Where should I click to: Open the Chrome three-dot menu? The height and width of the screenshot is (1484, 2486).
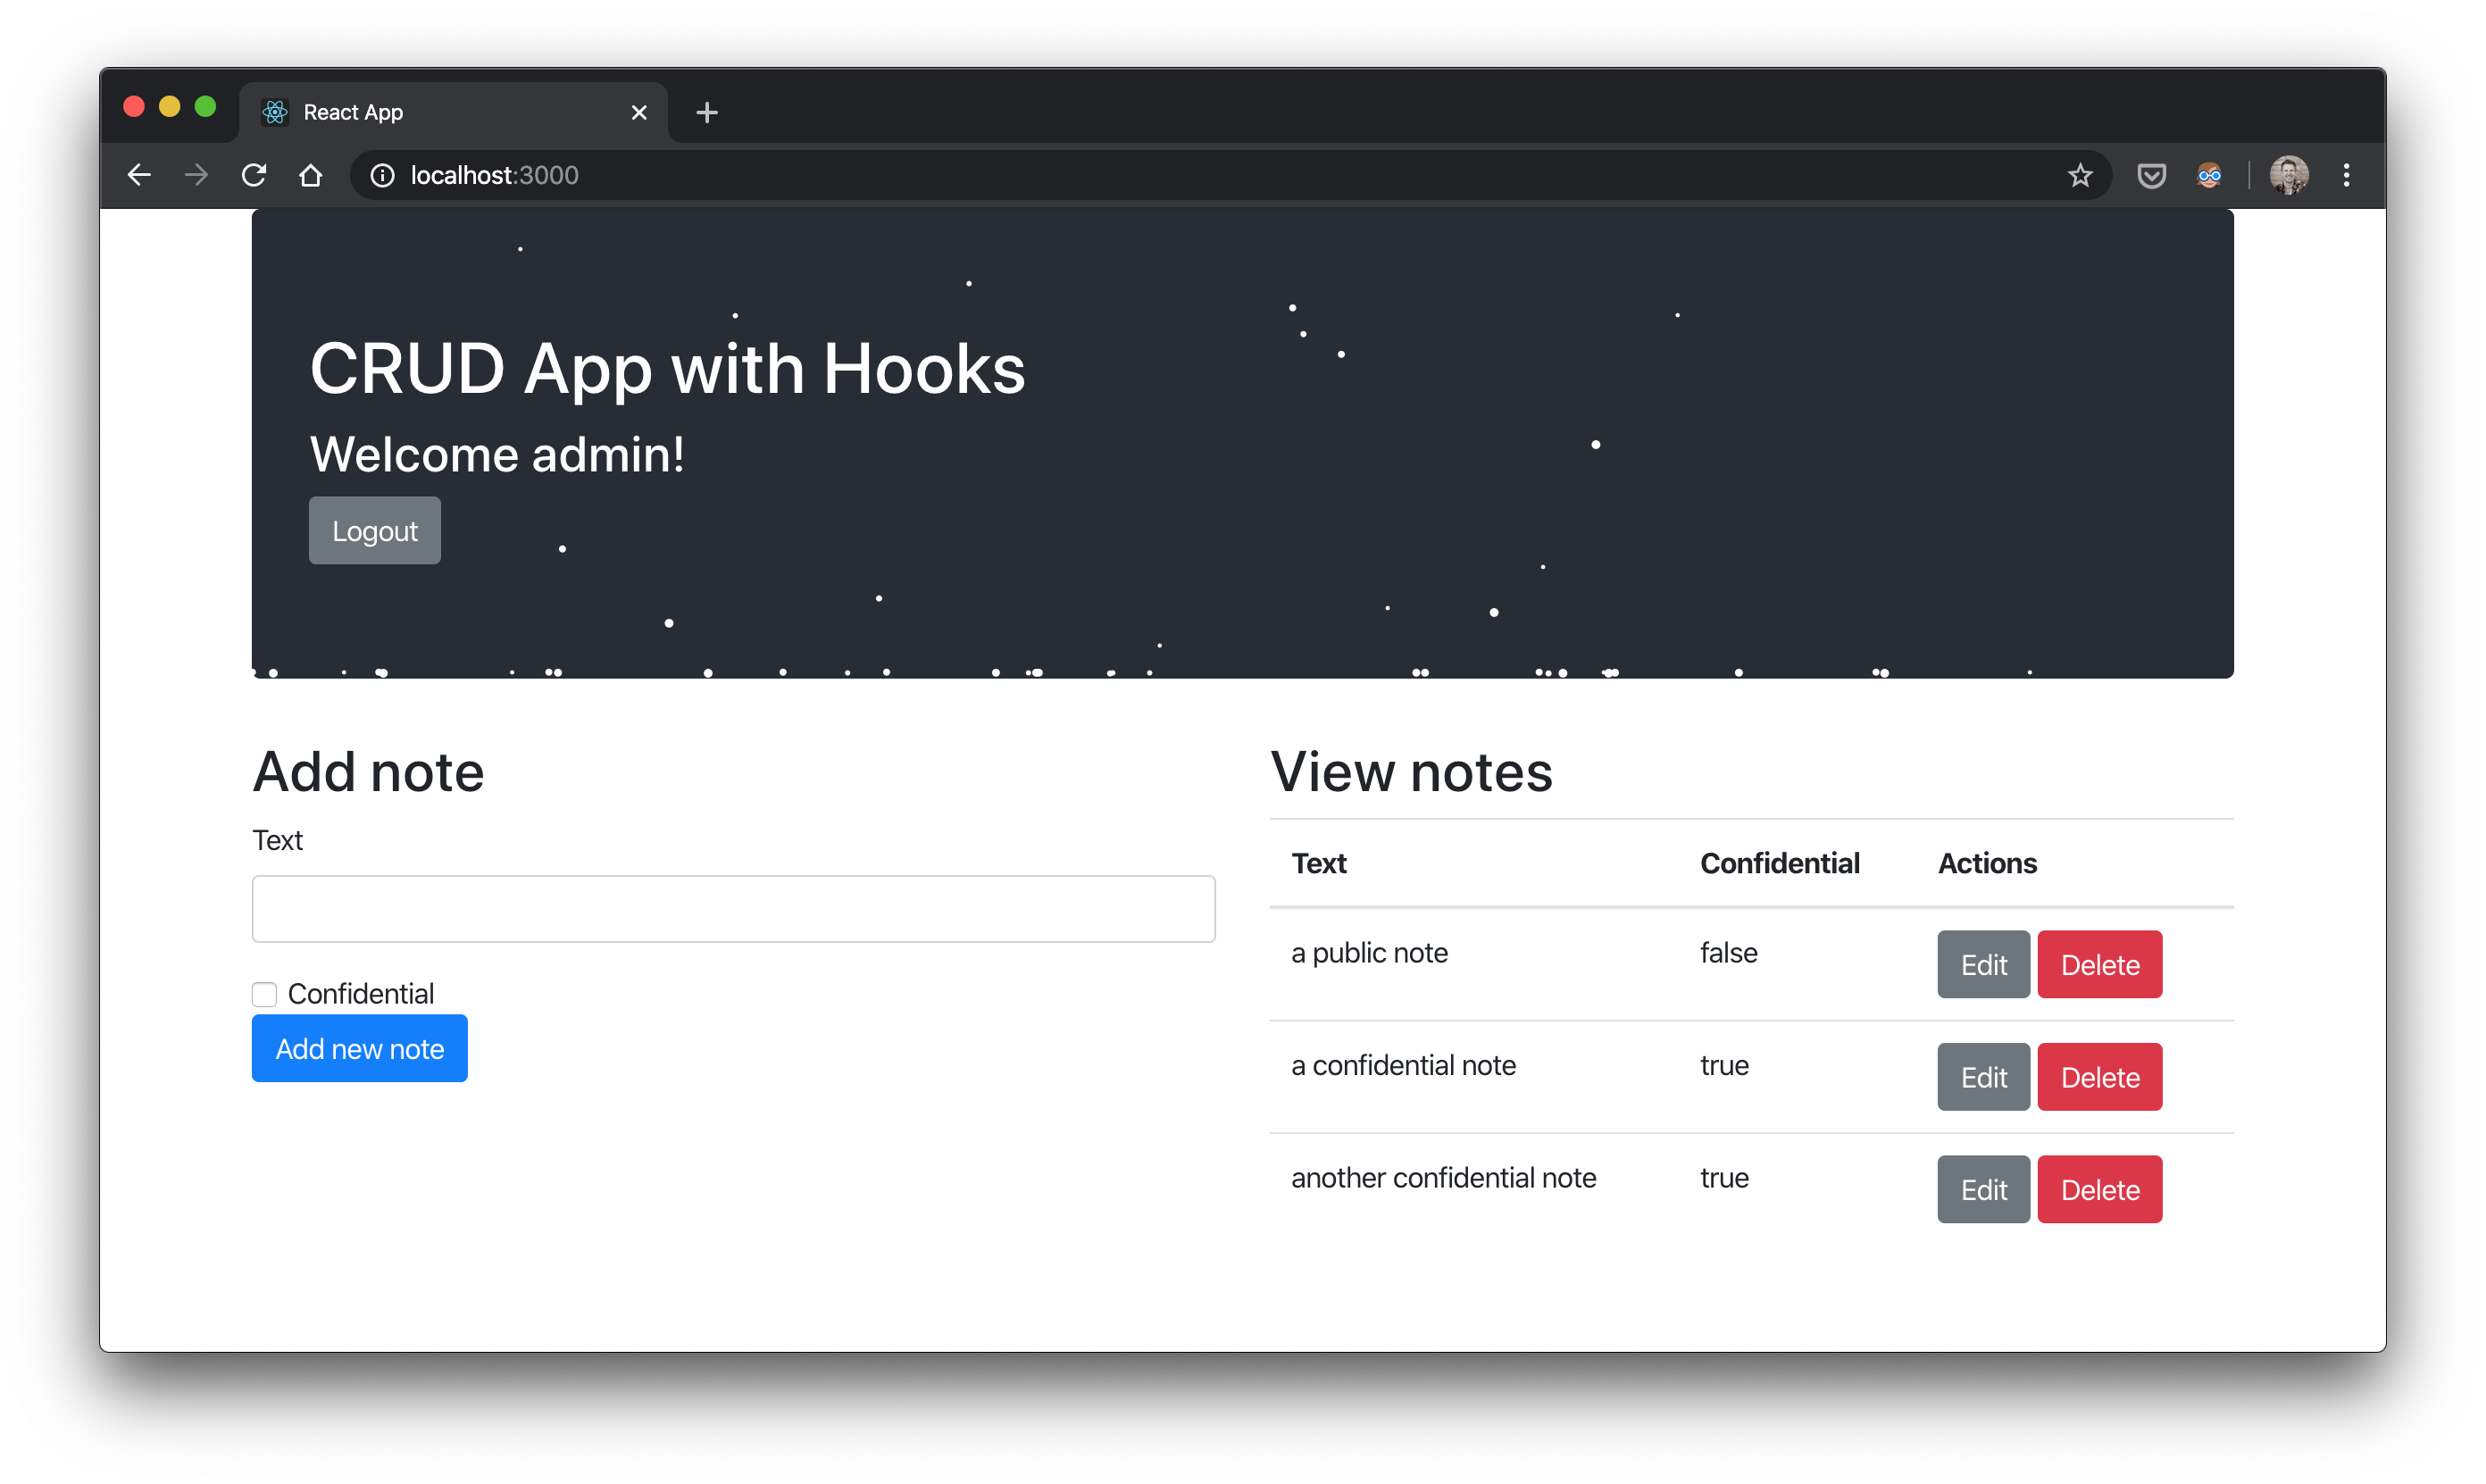[x=2346, y=175]
